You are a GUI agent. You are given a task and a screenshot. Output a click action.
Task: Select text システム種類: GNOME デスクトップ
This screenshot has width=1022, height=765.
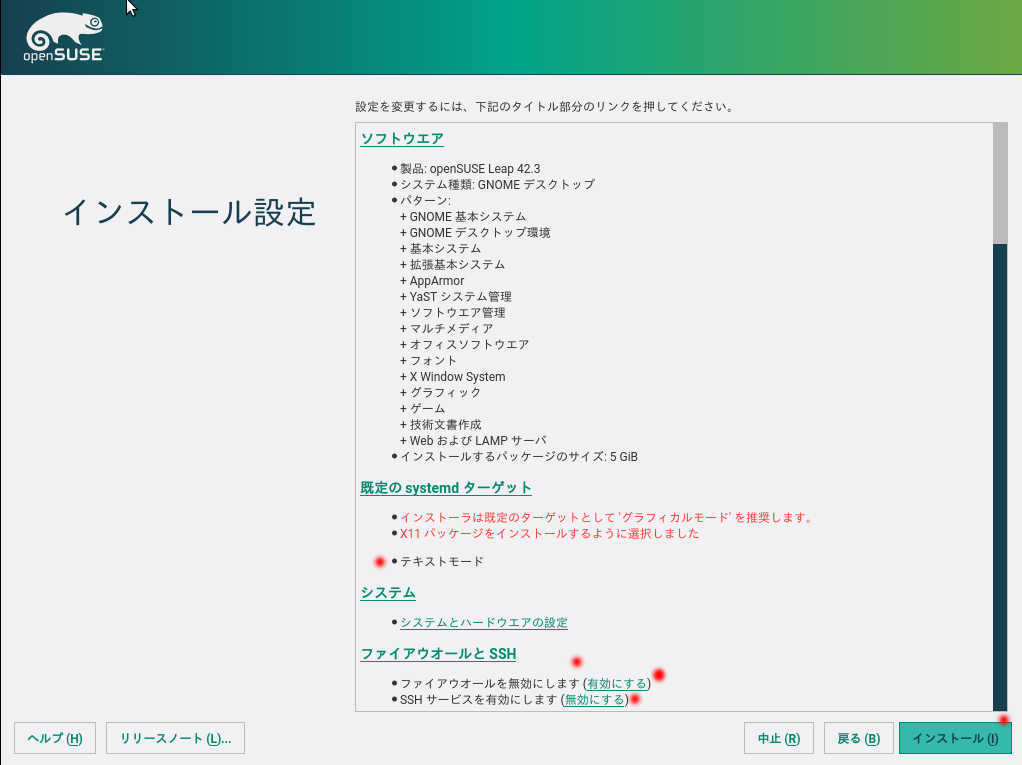pos(497,184)
